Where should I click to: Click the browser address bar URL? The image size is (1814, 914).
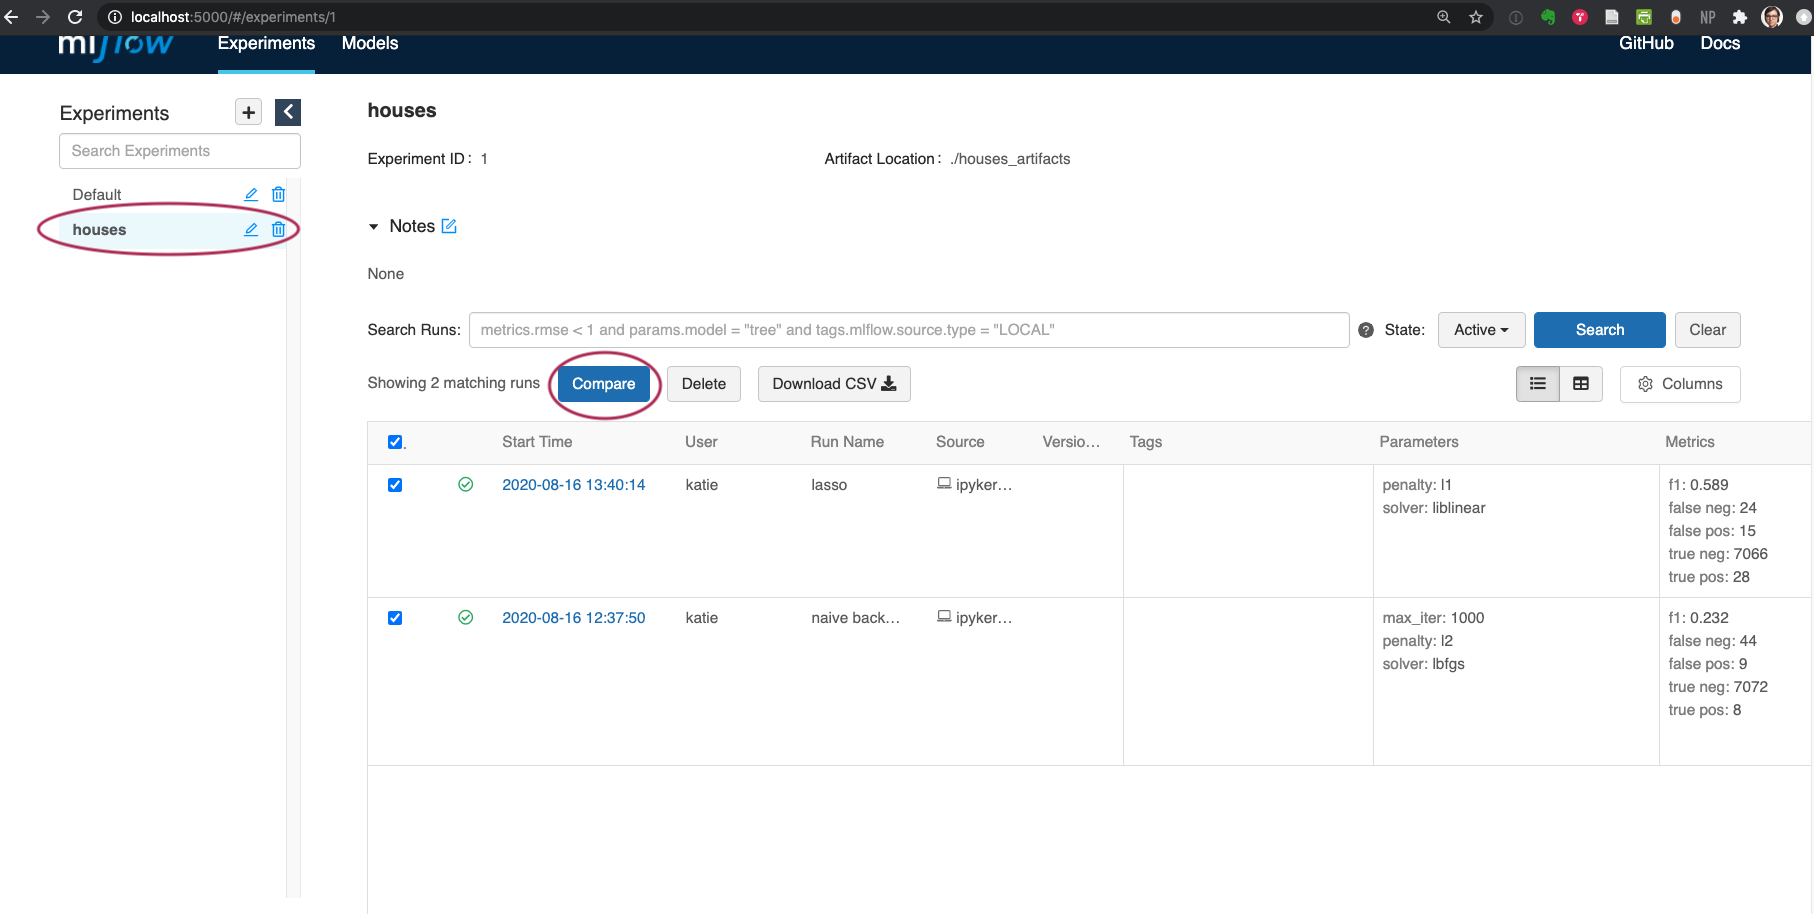pyautogui.click(x=233, y=17)
